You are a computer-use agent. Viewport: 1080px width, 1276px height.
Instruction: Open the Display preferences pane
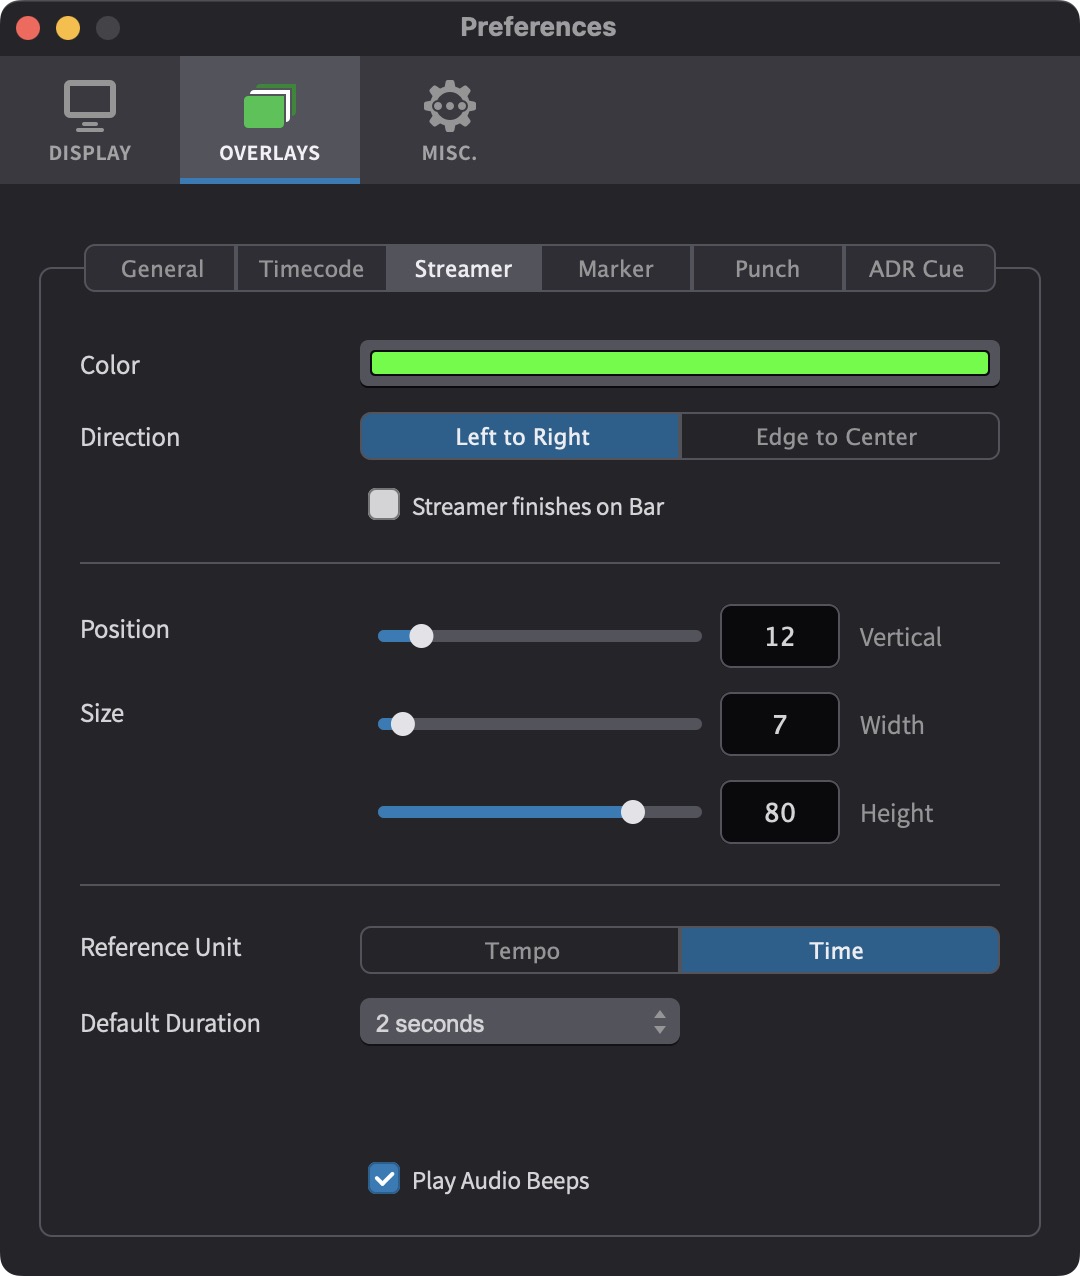[90, 120]
